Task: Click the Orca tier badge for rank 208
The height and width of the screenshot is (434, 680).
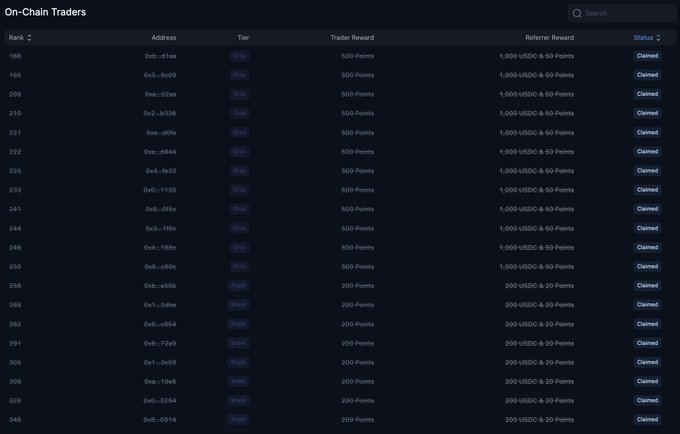Action: [x=239, y=94]
